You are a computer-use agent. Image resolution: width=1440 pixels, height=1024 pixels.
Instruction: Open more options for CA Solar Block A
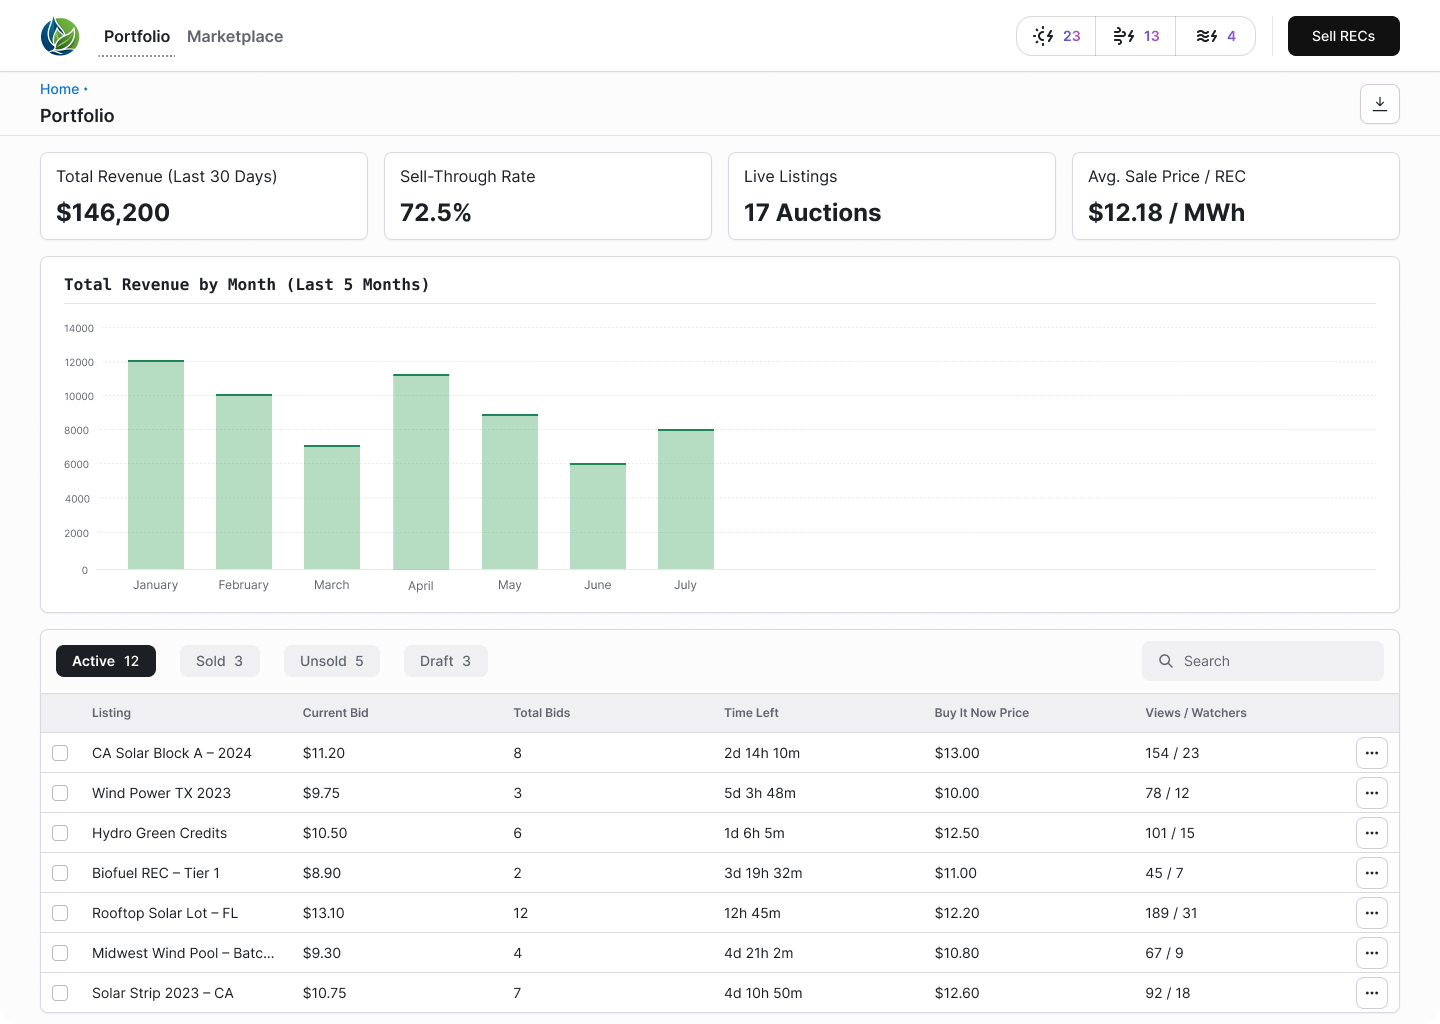pyautogui.click(x=1371, y=753)
